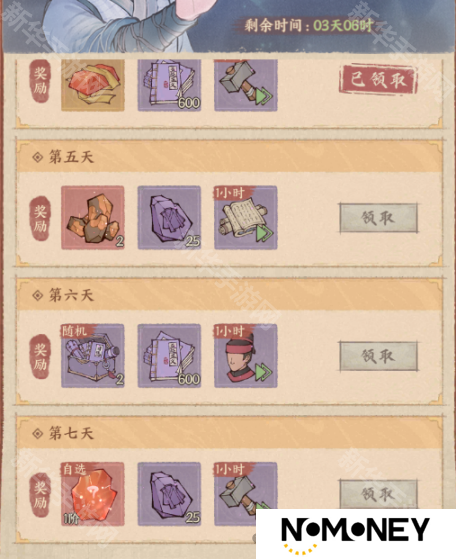Select the Day Six random treasure chest
456x559 pixels.
pos(93,356)
